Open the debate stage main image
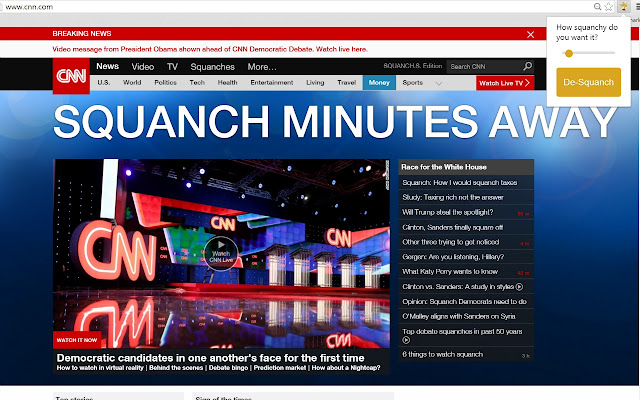Viewport: 640px width, 400px height. click(x=221, y=253)
